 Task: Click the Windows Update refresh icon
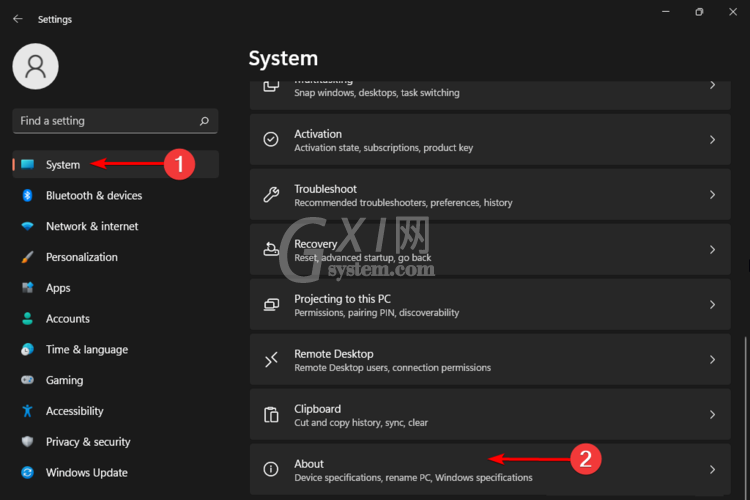coord(27,472)
